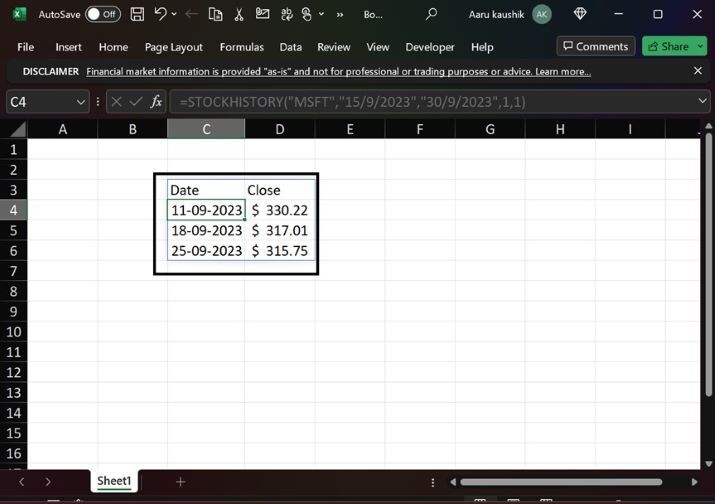Switch to the Page Layout tab
The image size is (715, 504).
[174, 47]
